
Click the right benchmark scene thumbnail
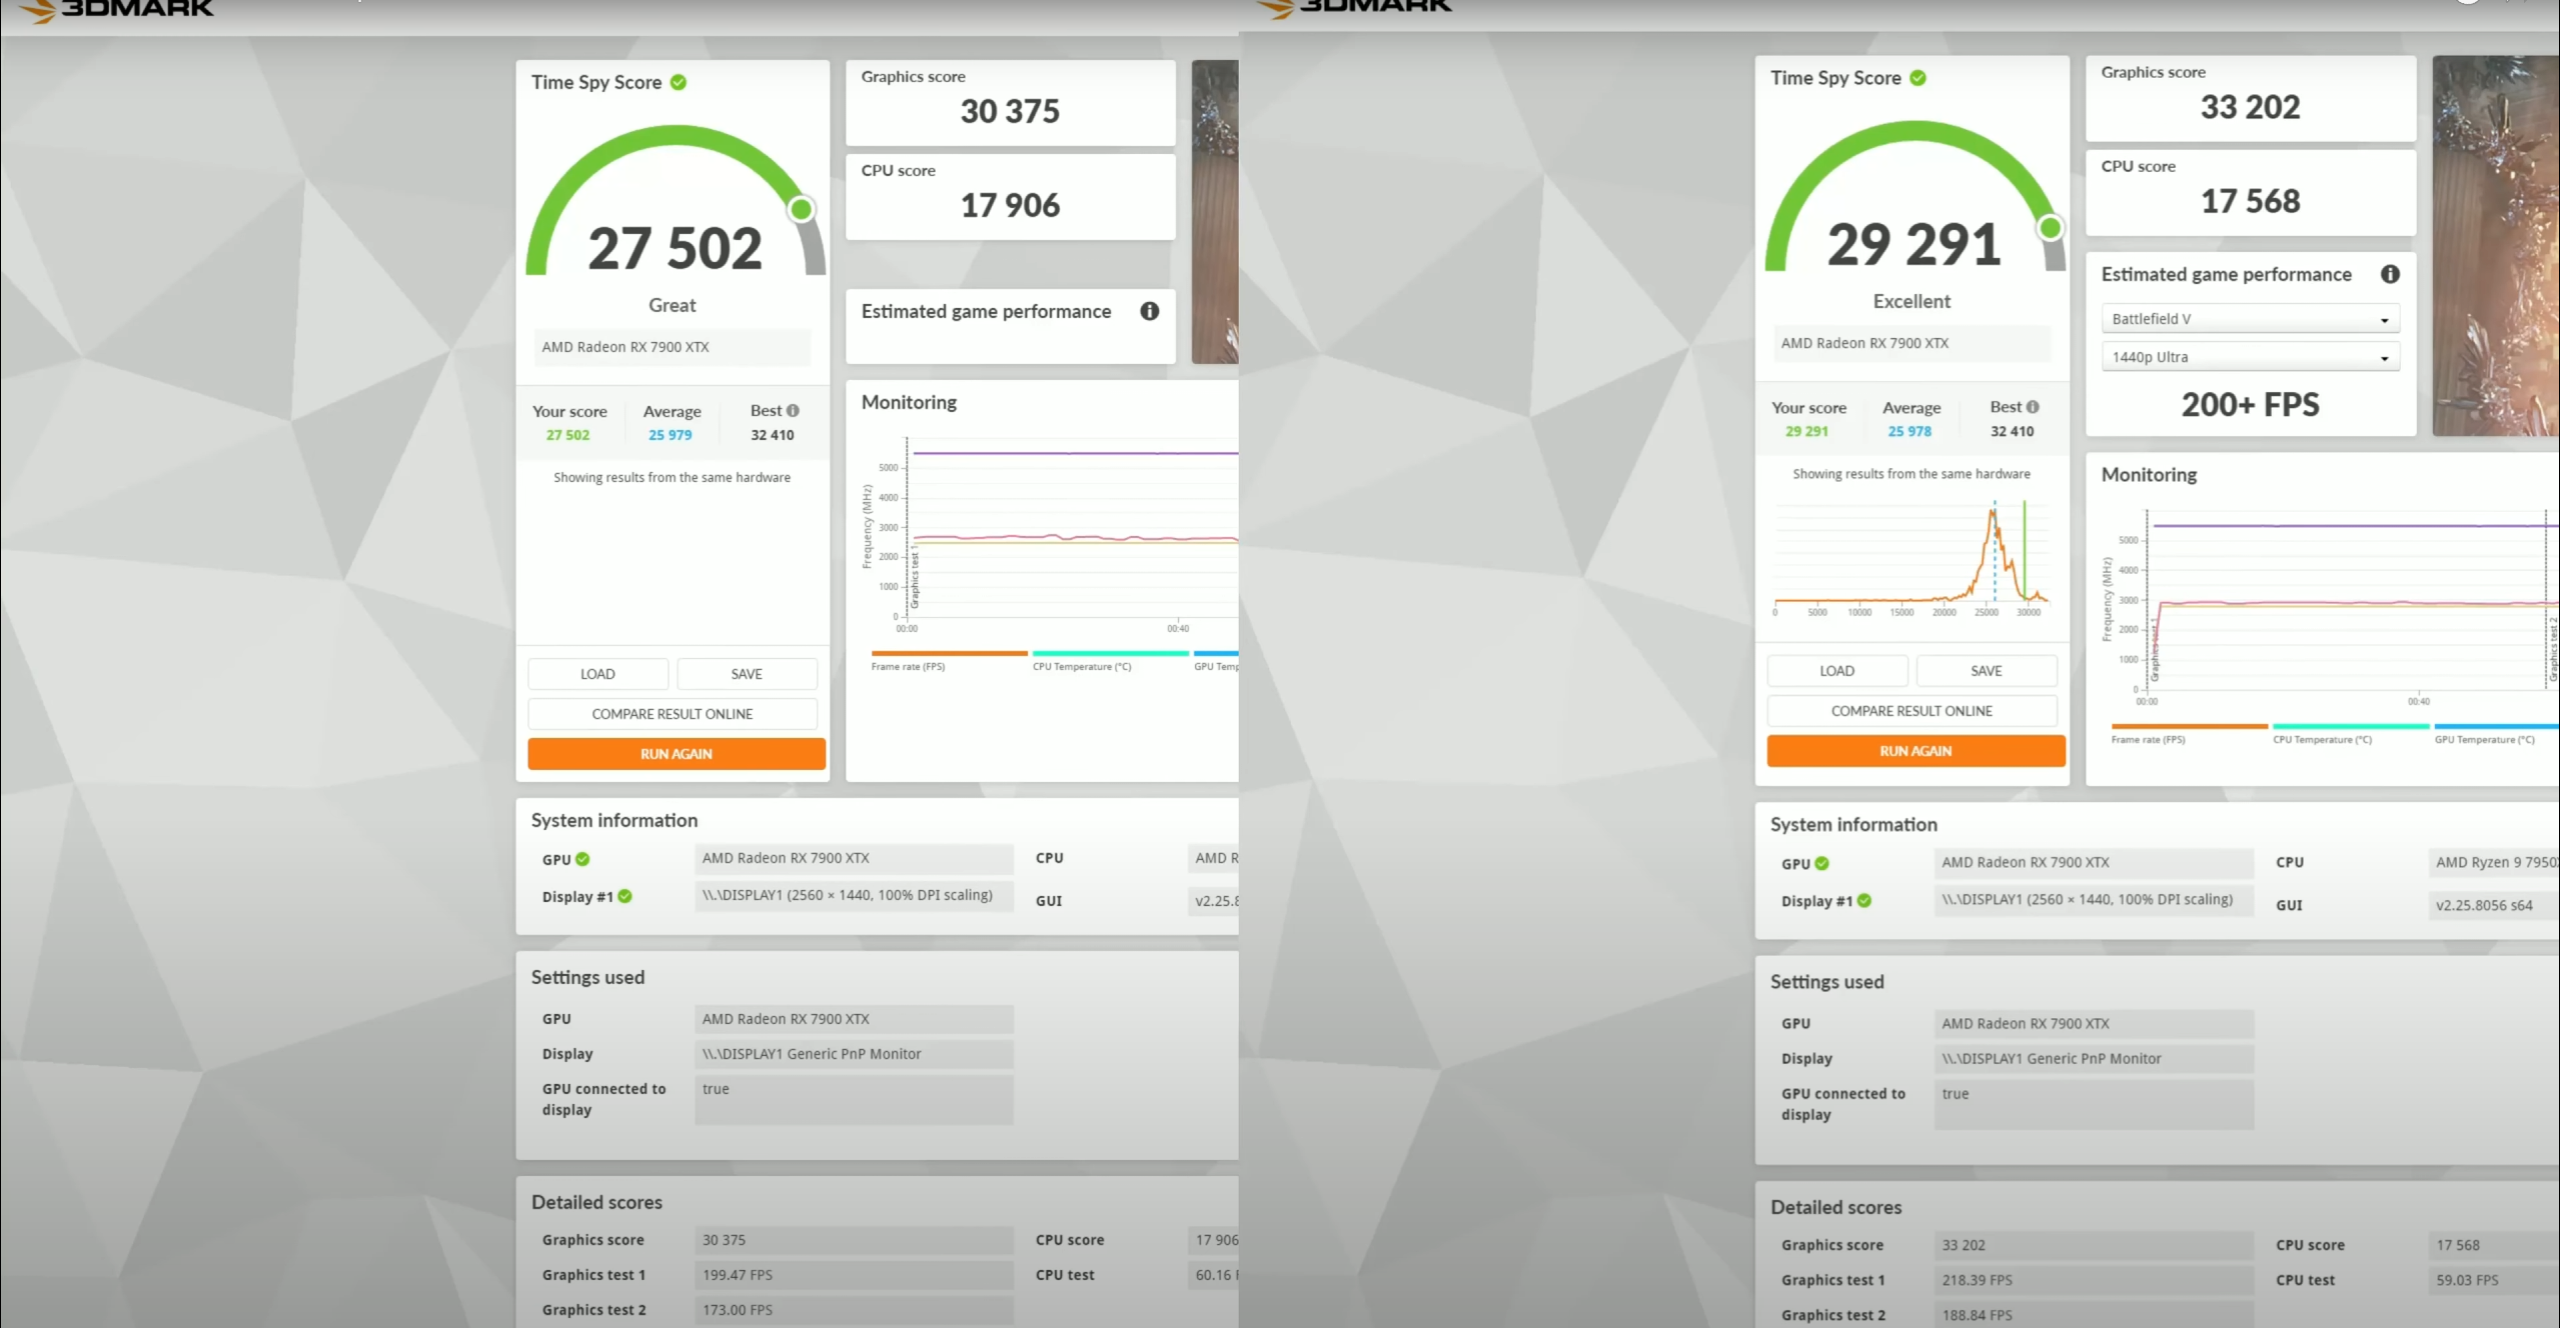coord(2495,245)
